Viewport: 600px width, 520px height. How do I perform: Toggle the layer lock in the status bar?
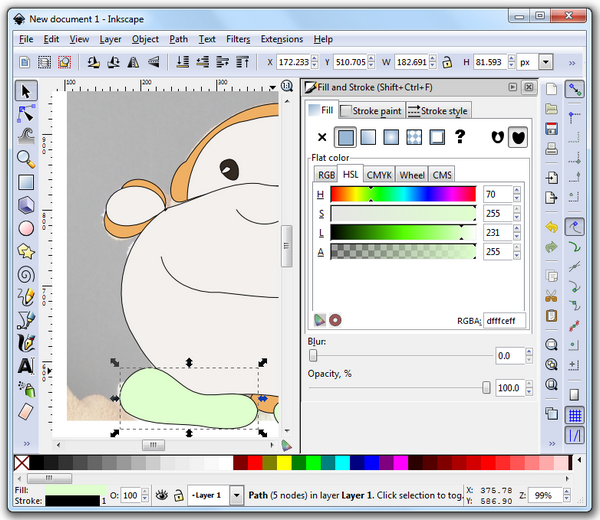coord(178,496)
